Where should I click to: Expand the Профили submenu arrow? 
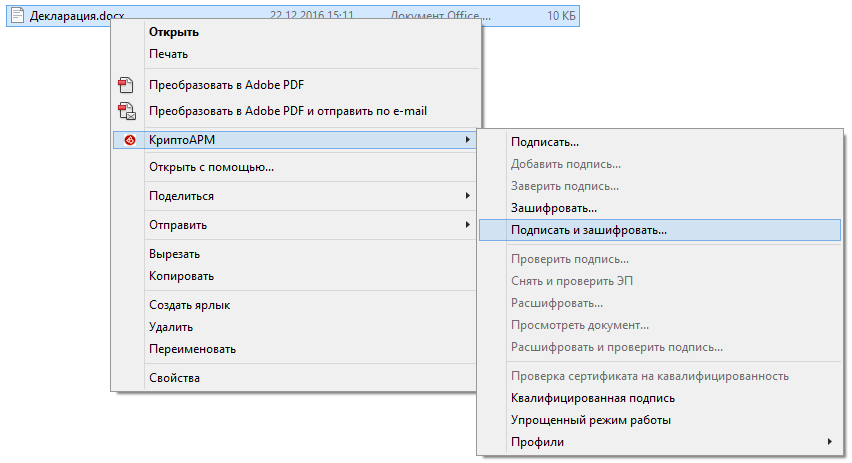830,442
